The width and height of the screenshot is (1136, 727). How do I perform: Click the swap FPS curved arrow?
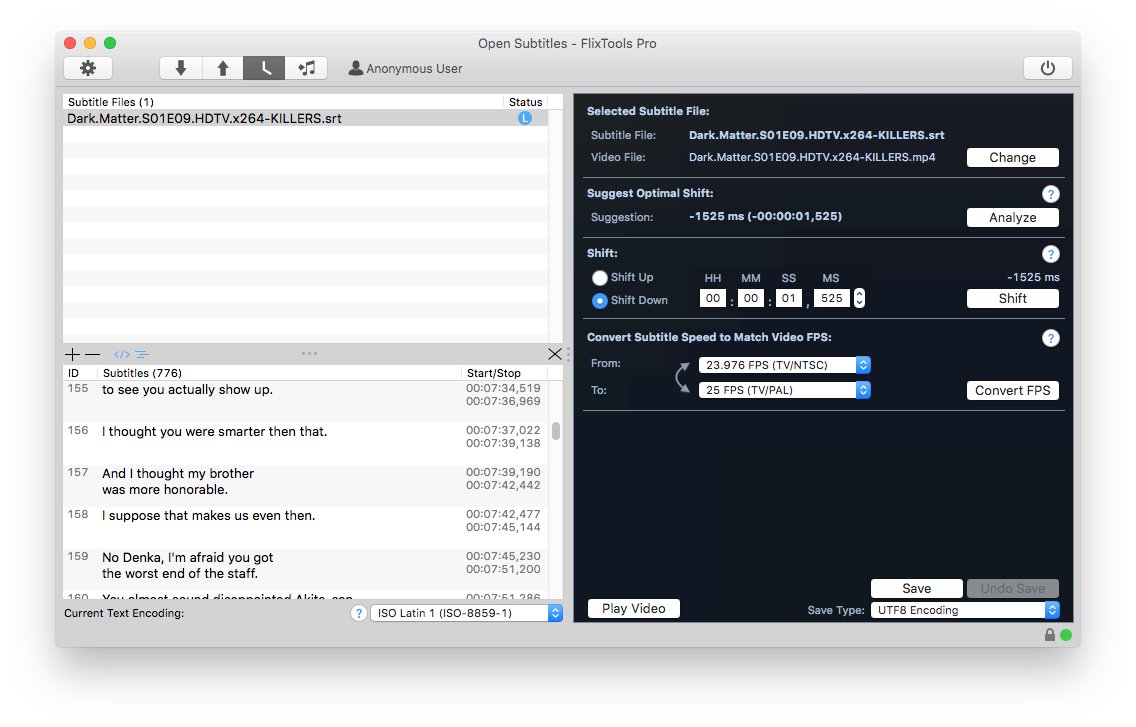click(x=682, y=378)
